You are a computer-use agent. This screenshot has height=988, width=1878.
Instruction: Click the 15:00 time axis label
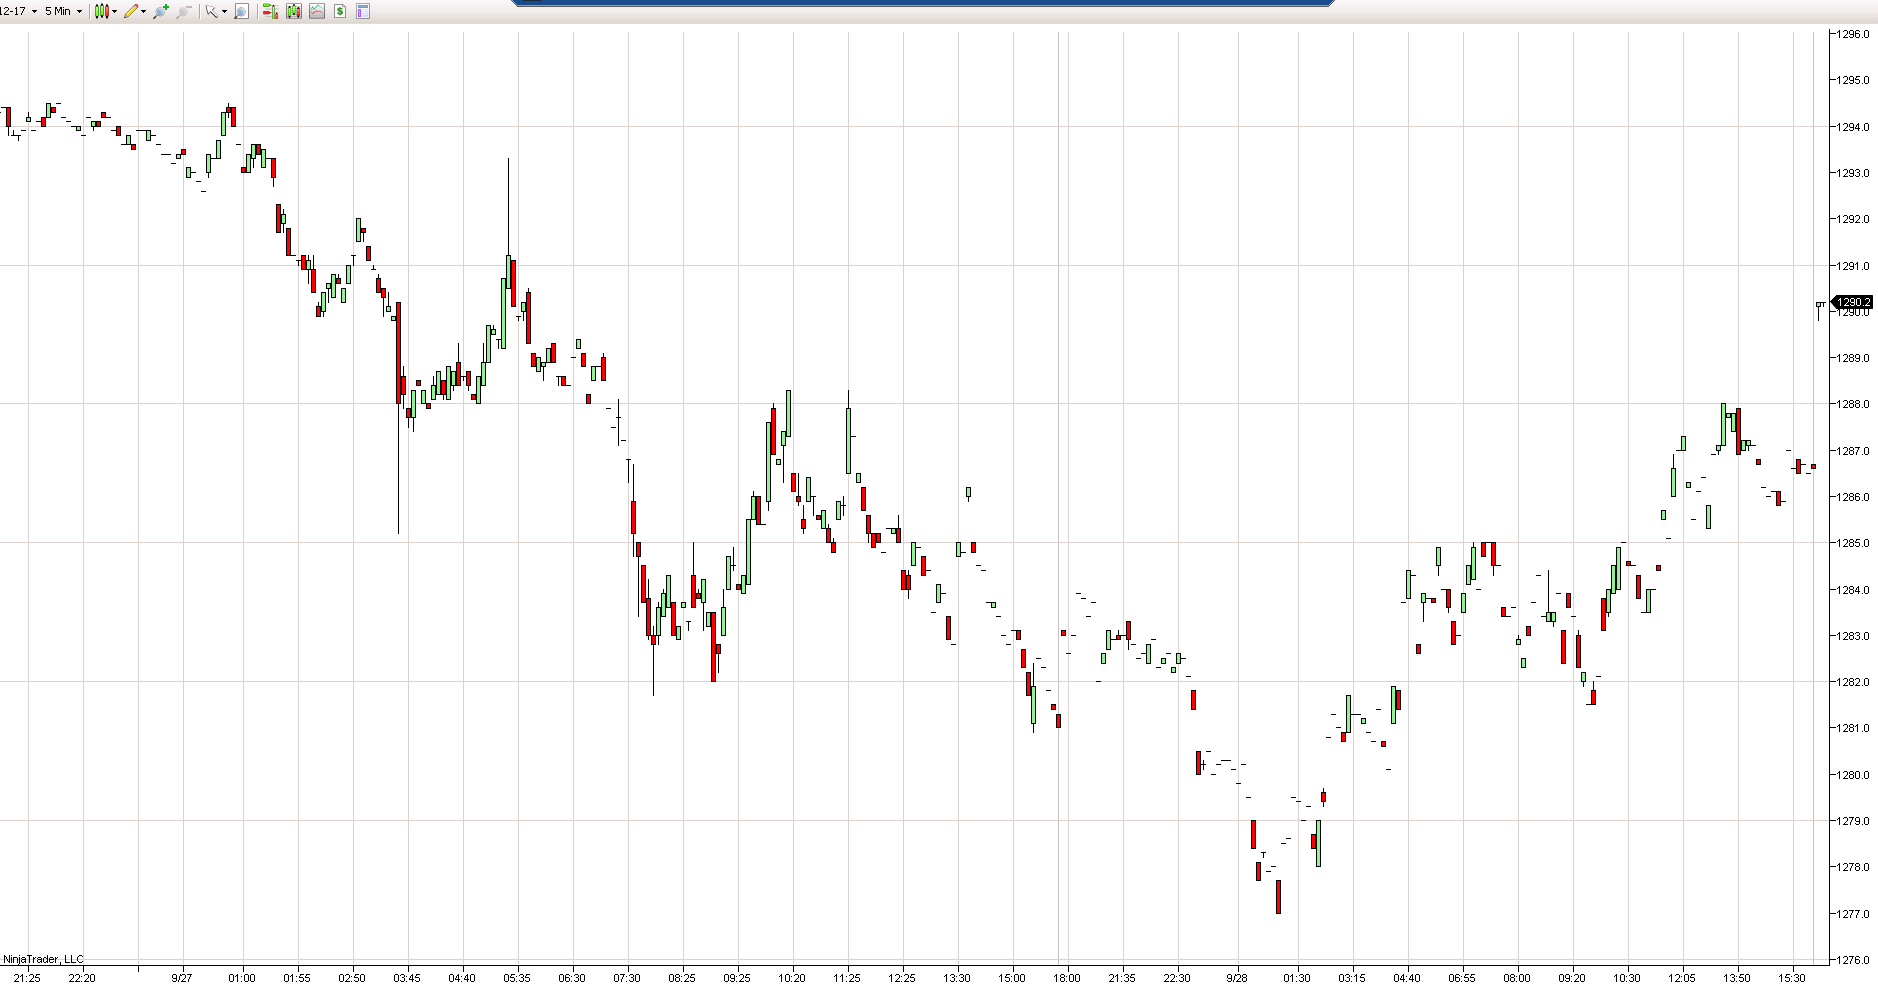[x=1012, y=978]
